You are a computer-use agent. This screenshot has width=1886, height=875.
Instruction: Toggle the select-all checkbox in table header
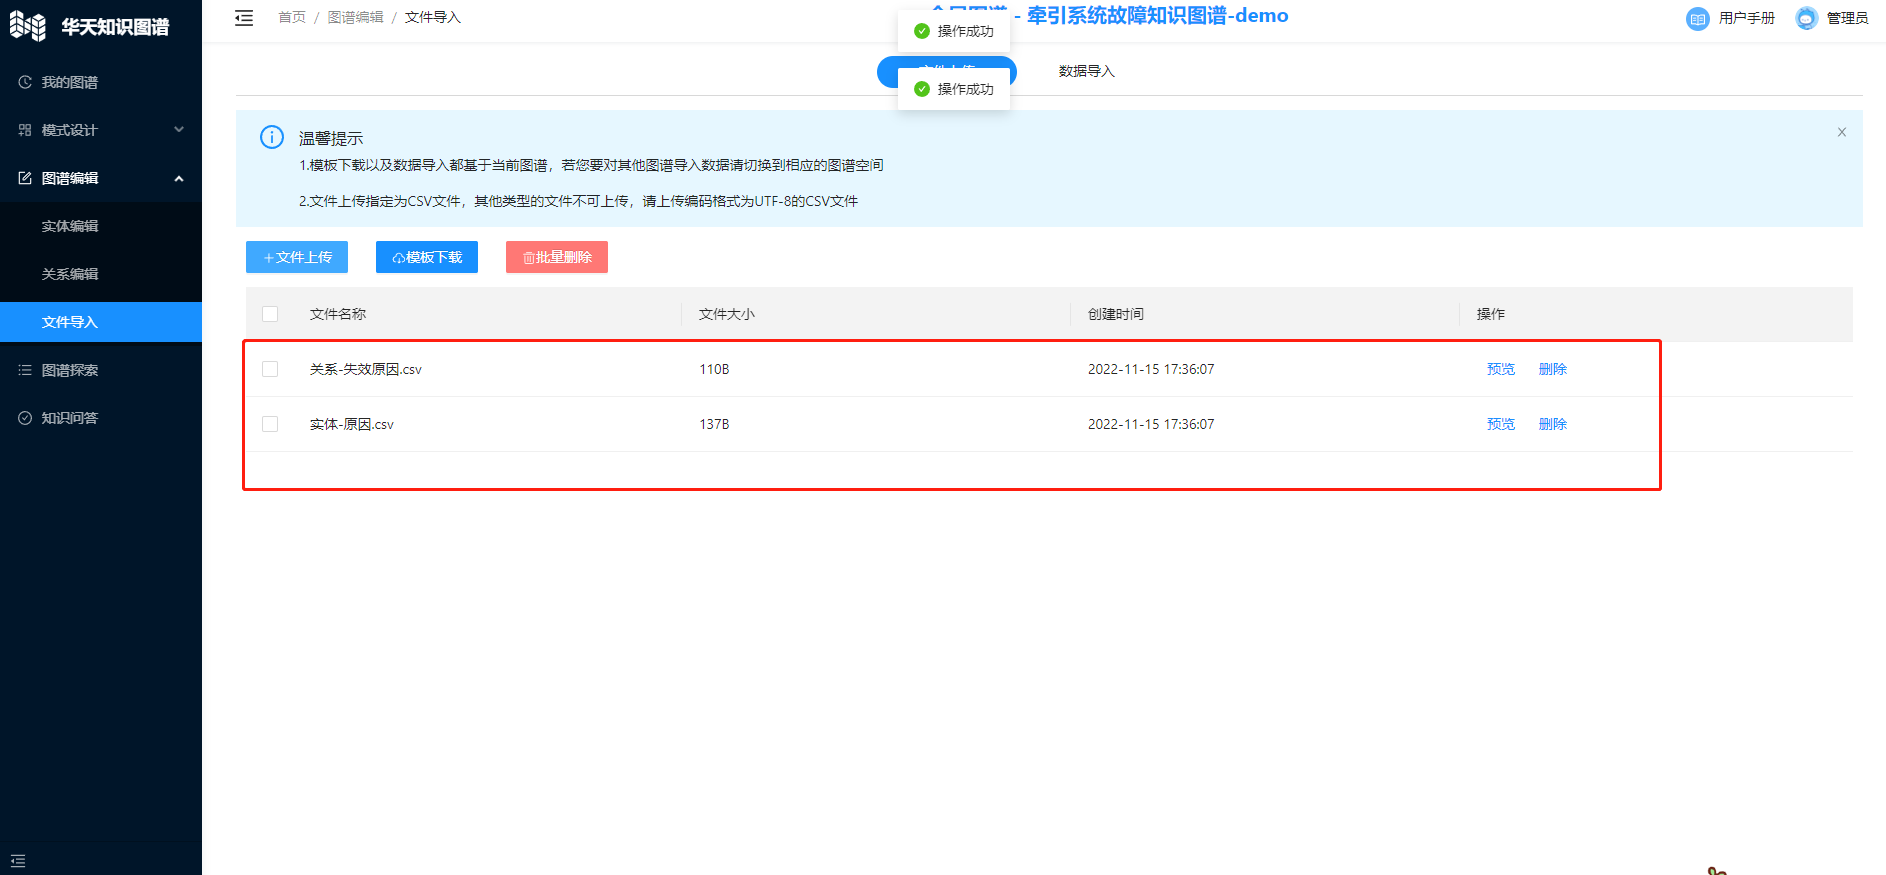(270, 314)
